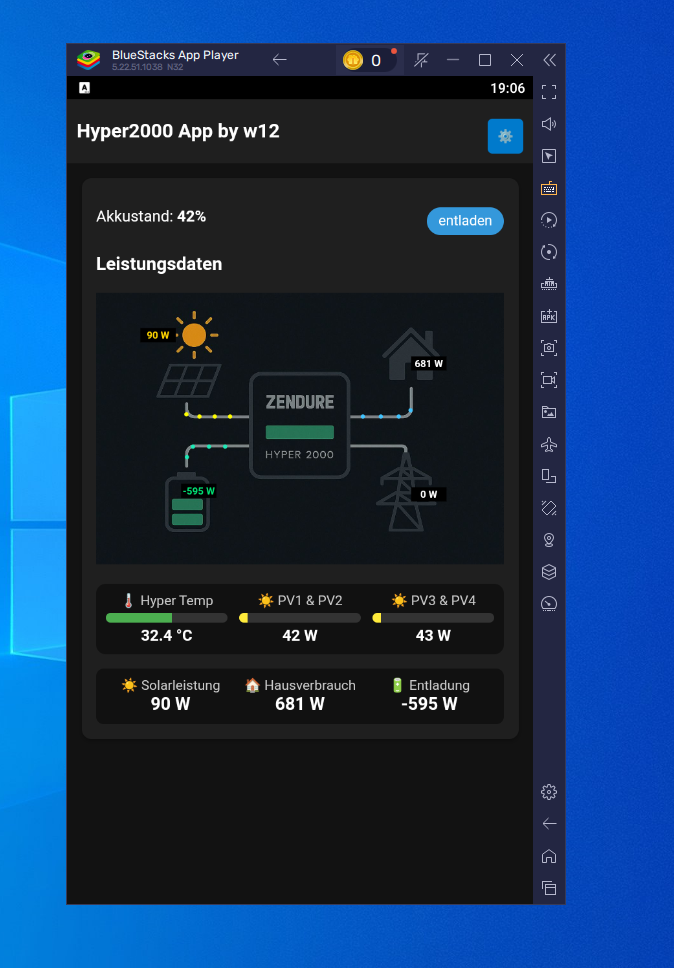Click the 32.4 °C temperature value
The image size is (674, 968).
[x=167, y=635]
